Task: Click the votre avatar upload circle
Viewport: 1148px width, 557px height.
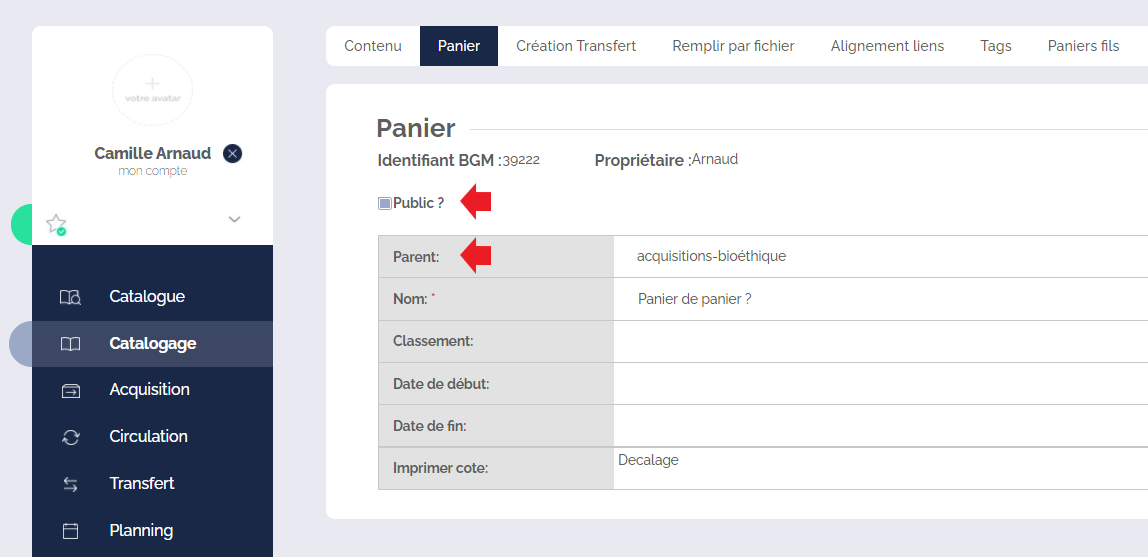Action: coord(152,90)
